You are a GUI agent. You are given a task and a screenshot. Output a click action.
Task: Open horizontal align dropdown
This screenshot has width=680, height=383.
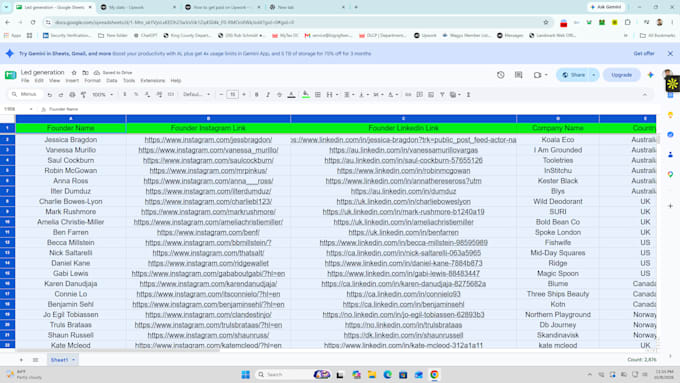(349, 95)
